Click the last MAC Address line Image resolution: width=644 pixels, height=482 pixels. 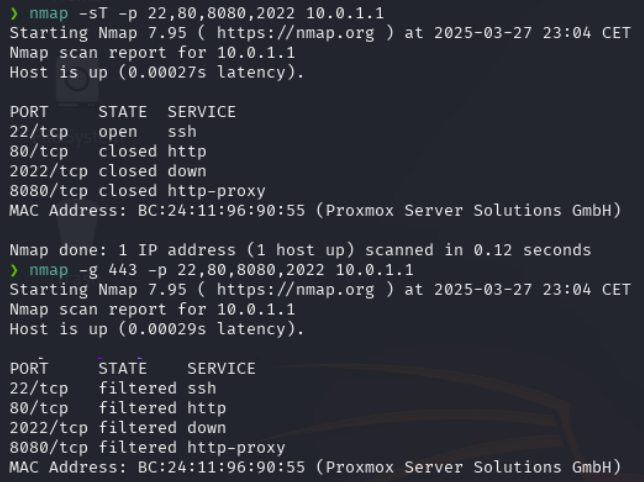315,468
